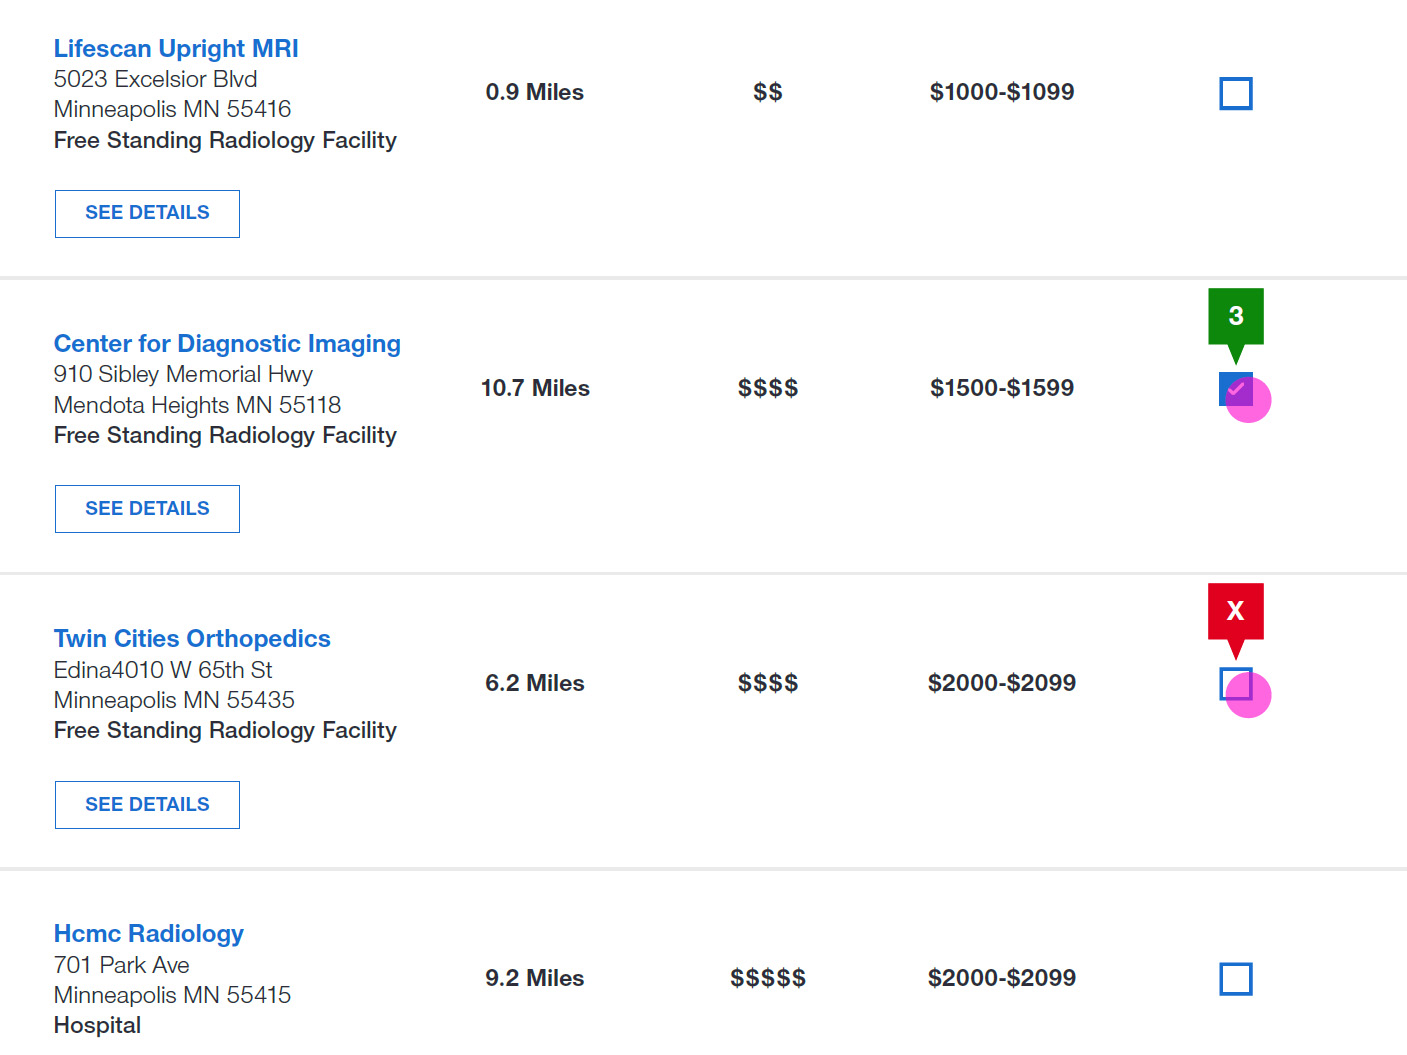The width and height of the screenshot is (1407, 1055).
Task: Check the Twin Cities Orthopedics compare checkbox
Action: pos(1236,684)
